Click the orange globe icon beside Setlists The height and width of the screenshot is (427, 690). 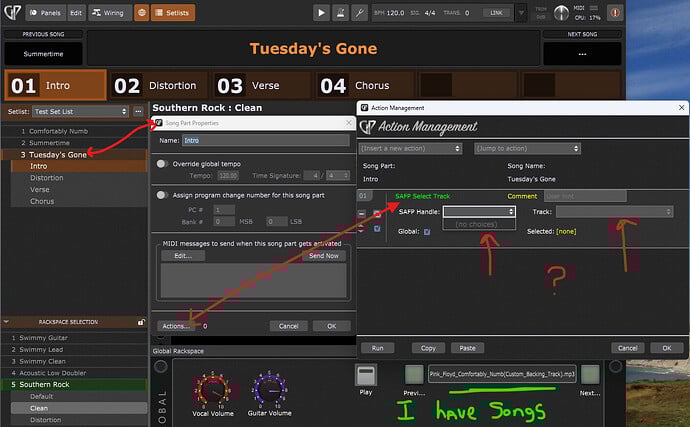click(x=143, y=13)
